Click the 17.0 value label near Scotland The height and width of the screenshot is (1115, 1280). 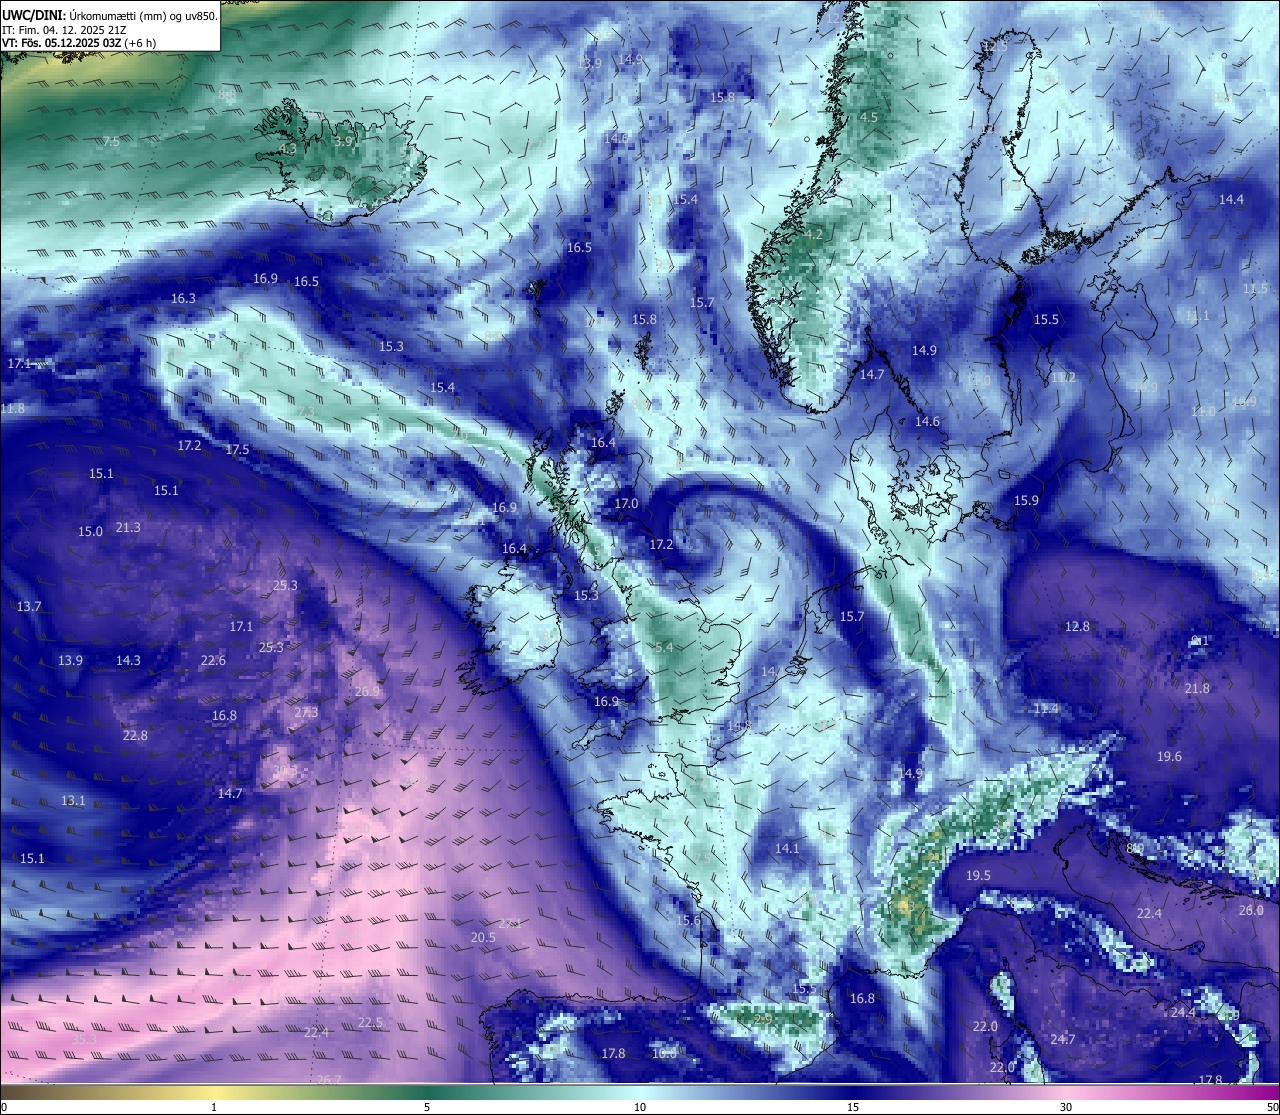coord(626,503)
